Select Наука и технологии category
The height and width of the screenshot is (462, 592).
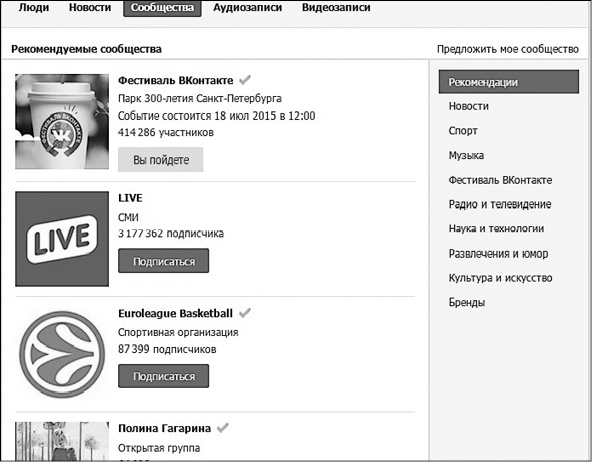(496, 229)
